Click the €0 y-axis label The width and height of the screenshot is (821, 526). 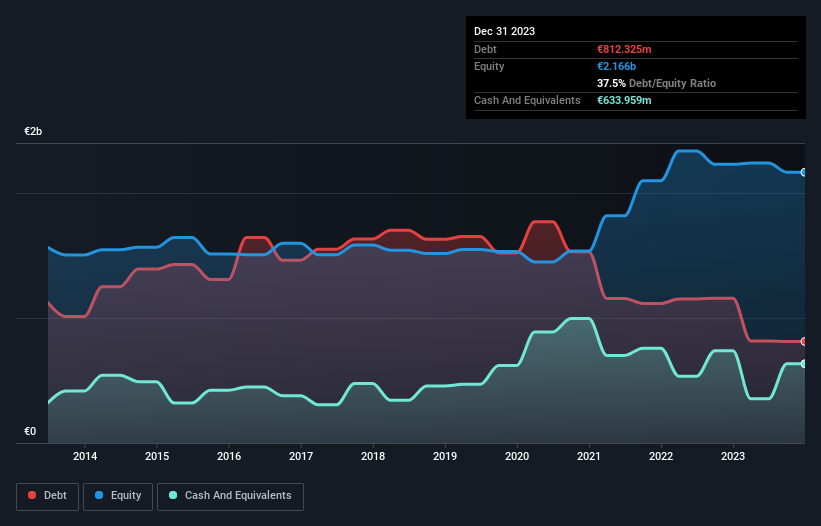(30, 431)
